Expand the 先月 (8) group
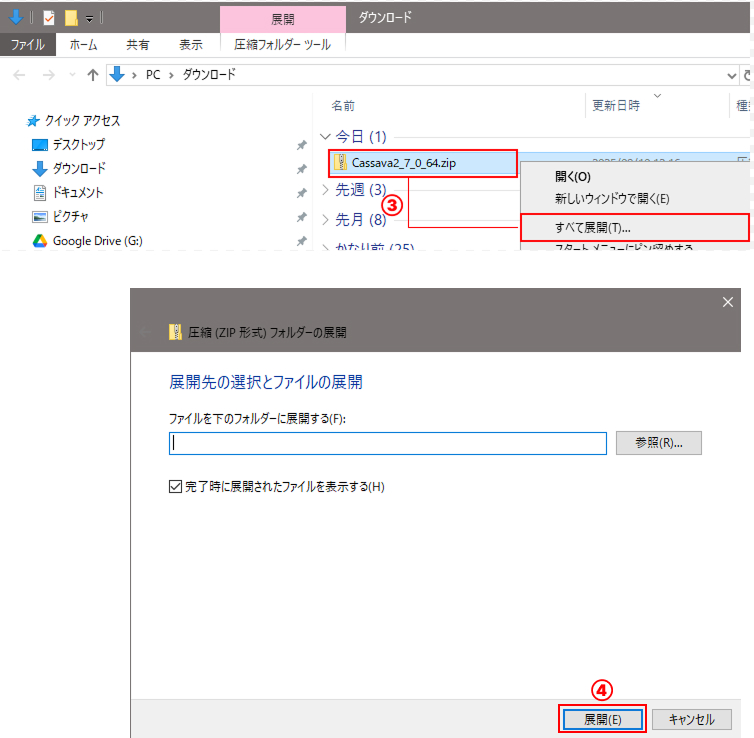The image size is (754, 738). 324,219
